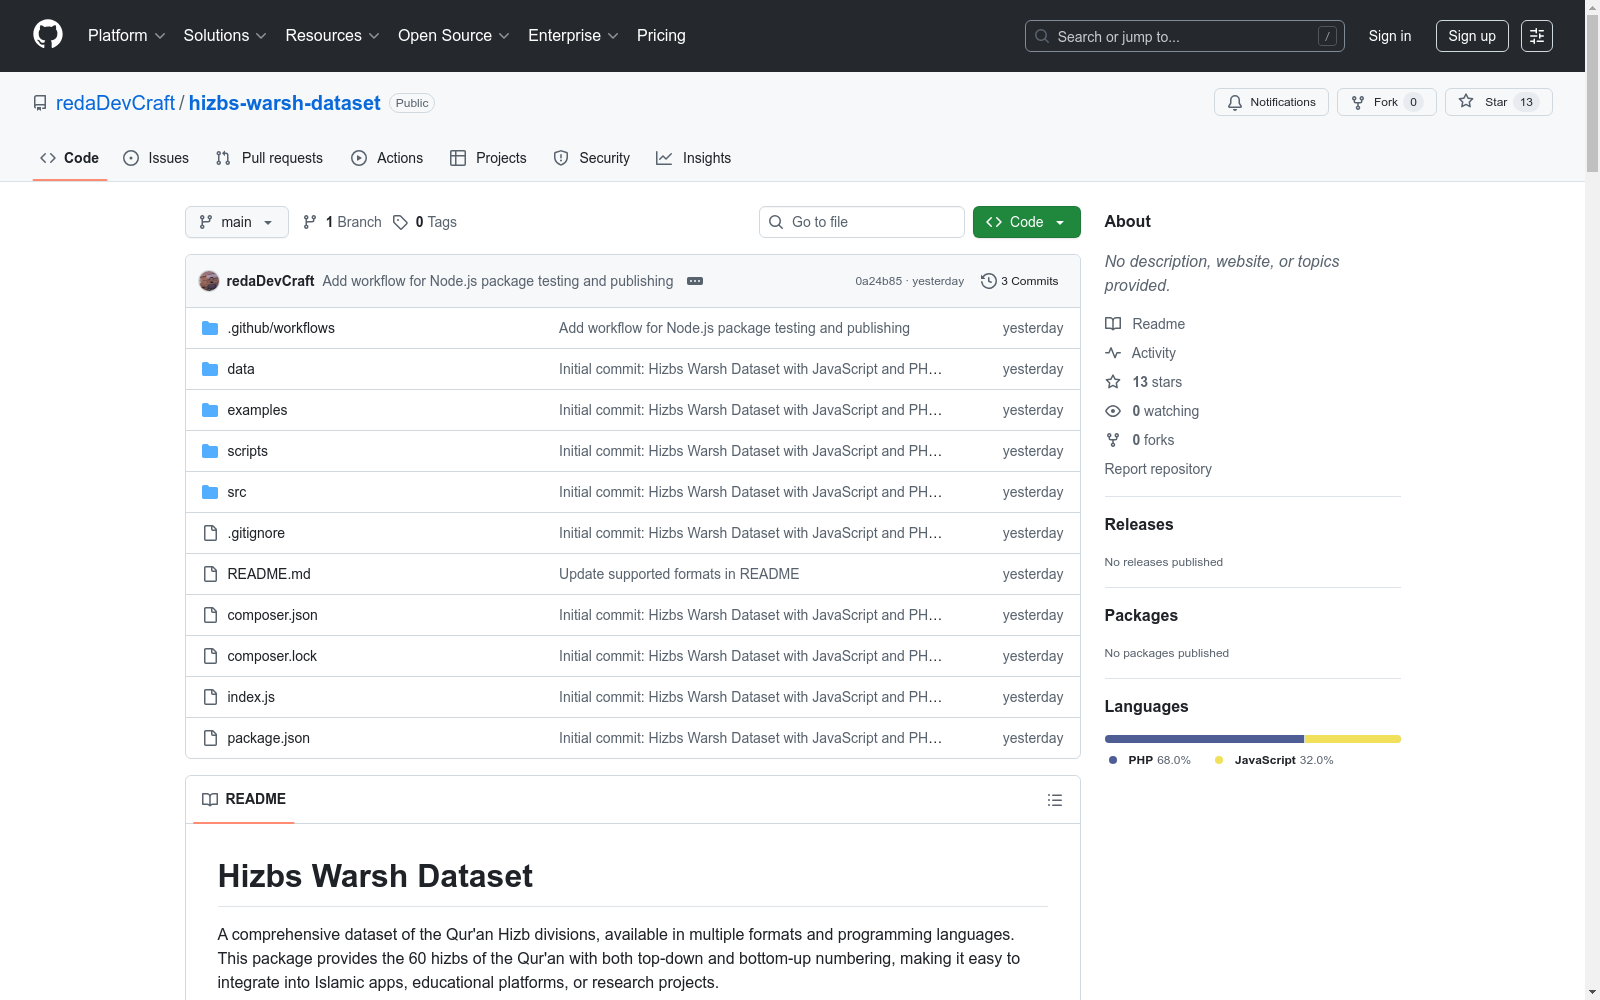Viewport: 1600px width, 1000px height.
Task: Expand the Platform menu
Action: (x=126, y=36)
